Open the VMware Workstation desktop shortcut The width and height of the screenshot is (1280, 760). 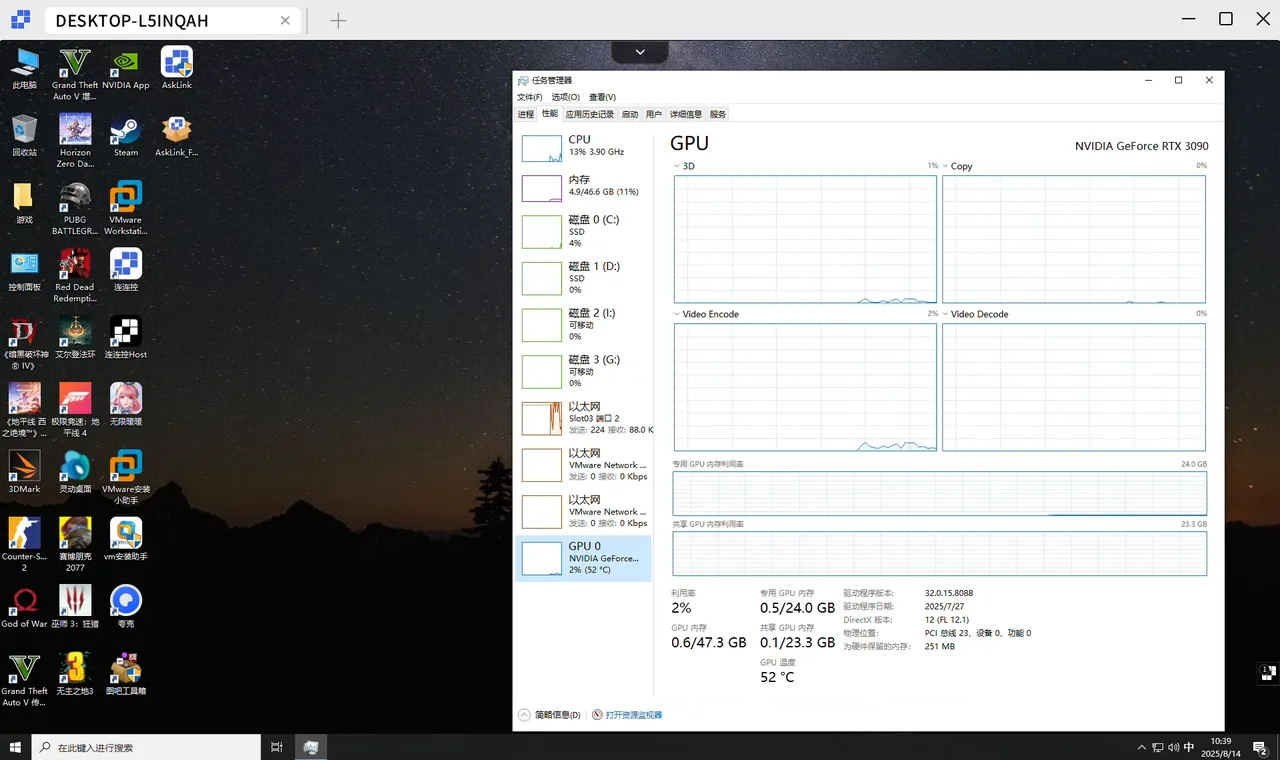click(126, 208)
